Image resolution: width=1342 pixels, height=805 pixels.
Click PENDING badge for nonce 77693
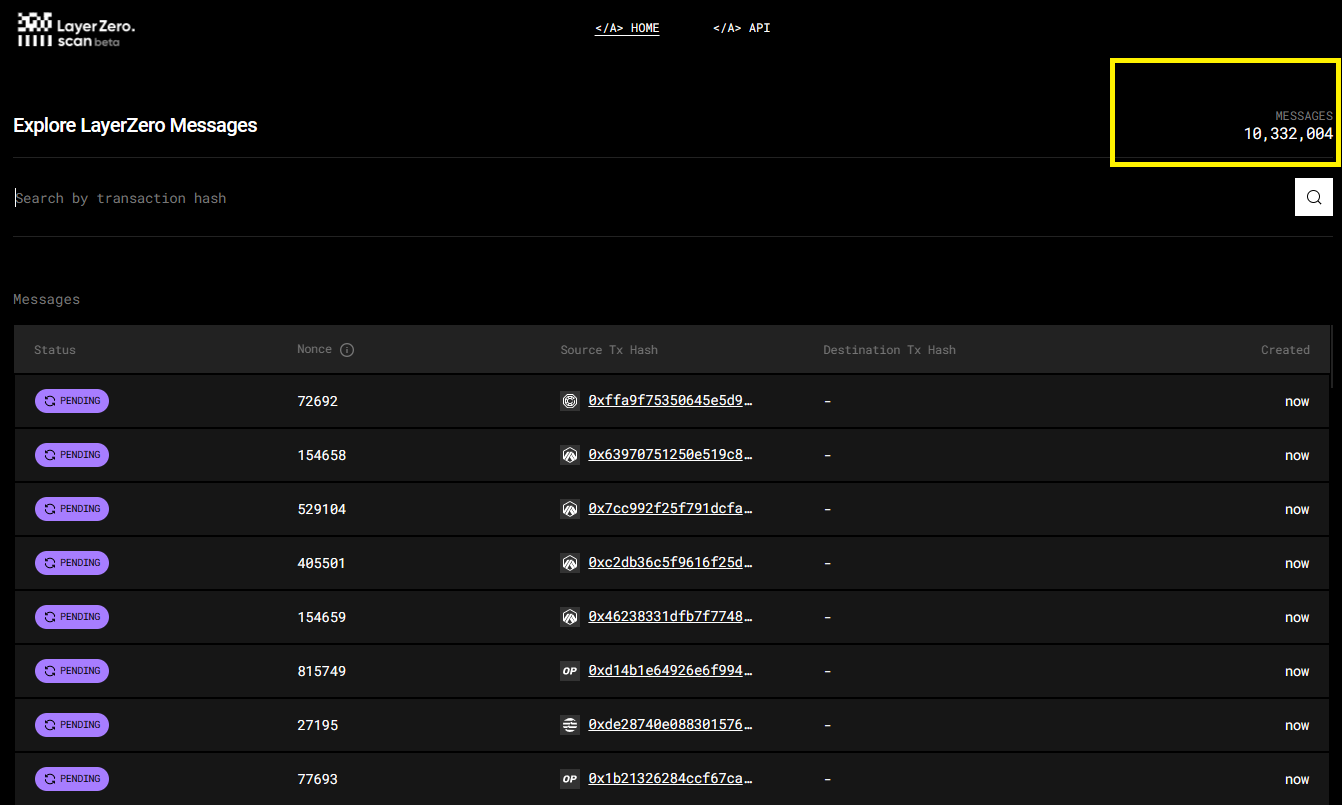(x=72, y=779)
